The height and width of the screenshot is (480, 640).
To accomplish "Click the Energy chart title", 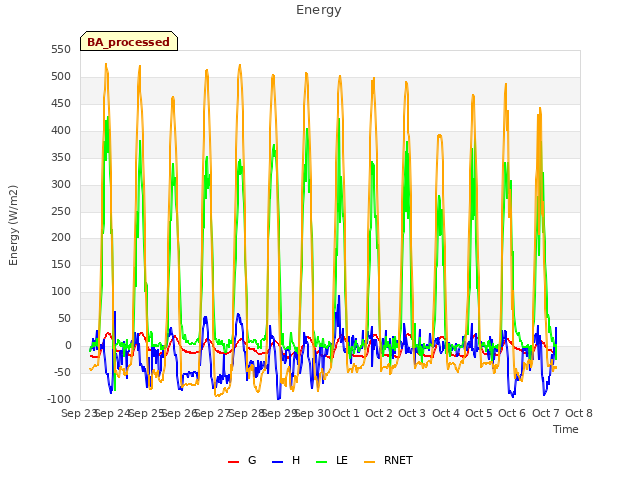I will click(319, 10).
